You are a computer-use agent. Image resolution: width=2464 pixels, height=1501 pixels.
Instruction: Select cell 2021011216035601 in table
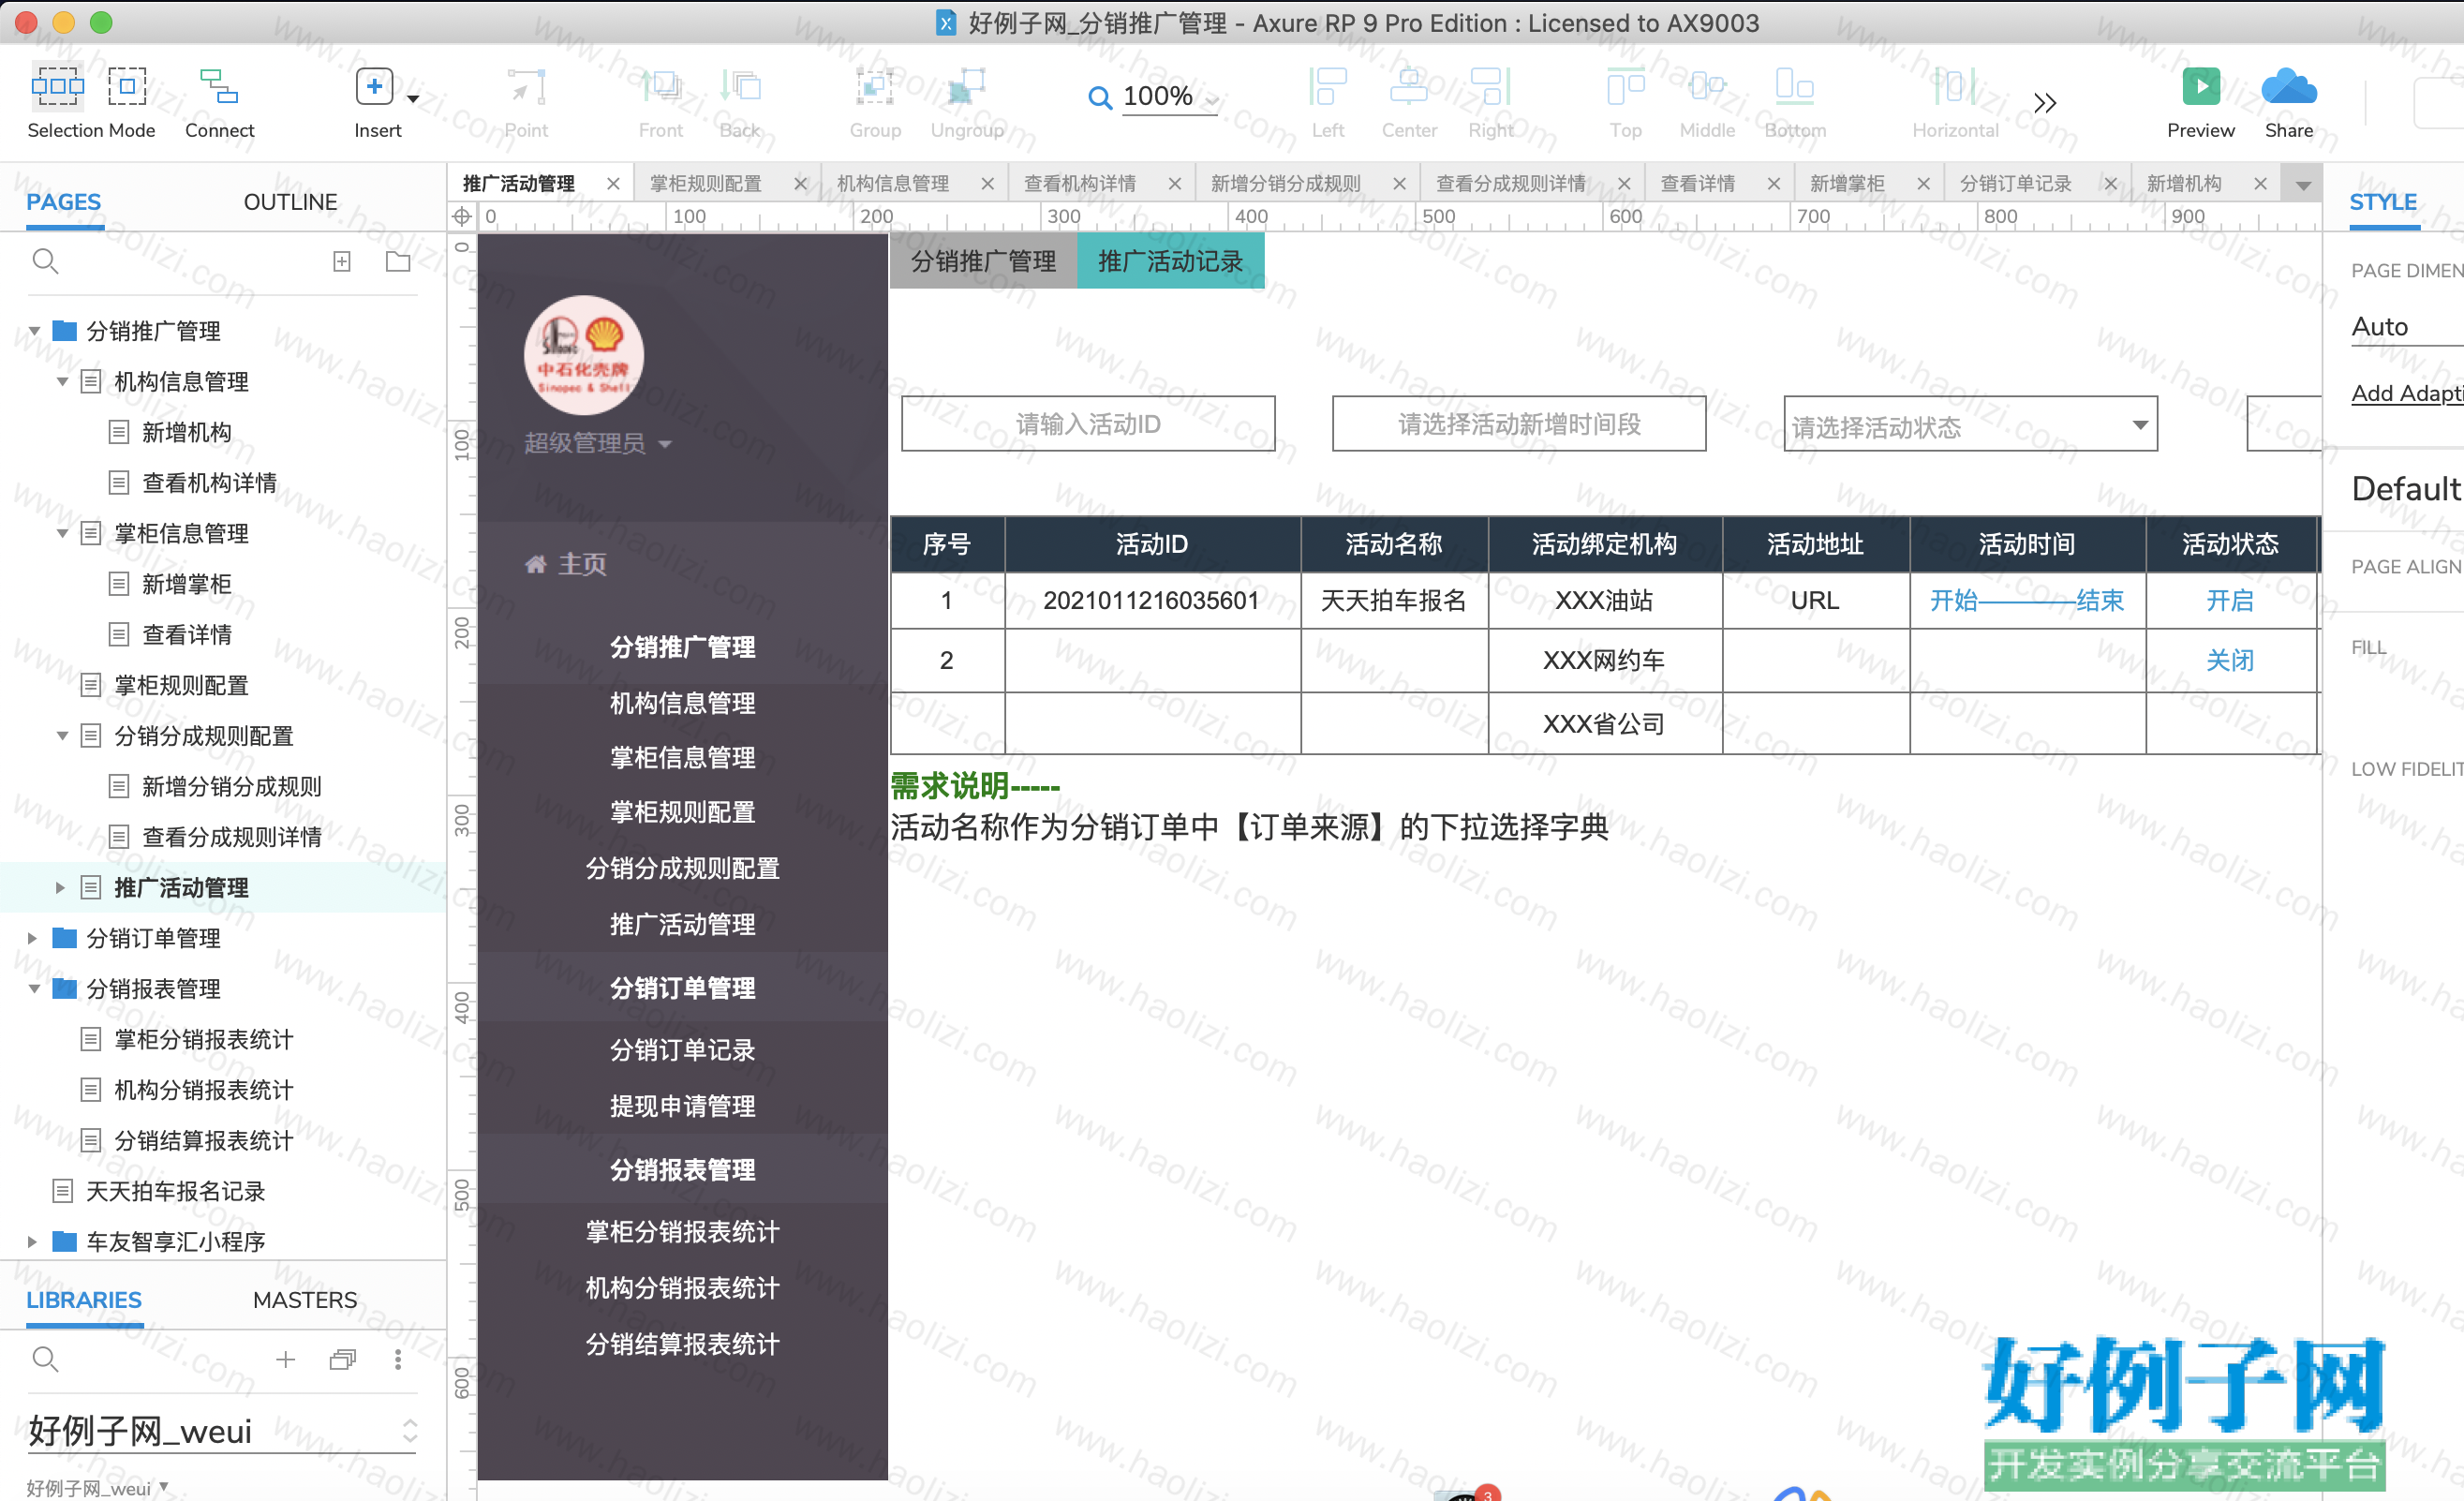click(x=1152, y=600)
